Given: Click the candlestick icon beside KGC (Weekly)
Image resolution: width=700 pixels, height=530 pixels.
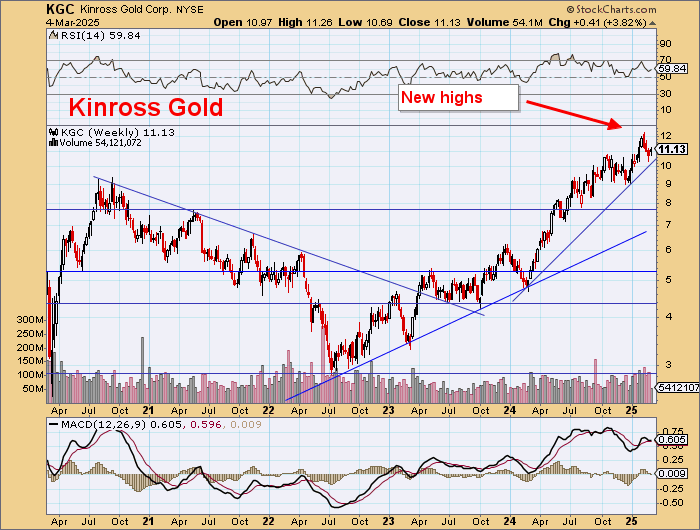Looking at the screenshot, I should (54, 132).
